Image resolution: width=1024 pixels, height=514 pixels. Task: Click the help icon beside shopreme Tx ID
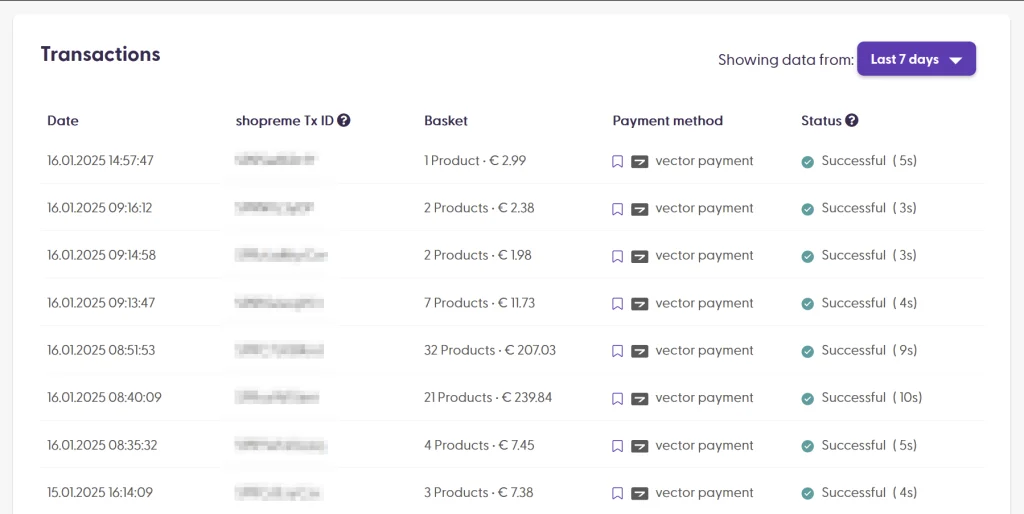click(x=344, y=120)
